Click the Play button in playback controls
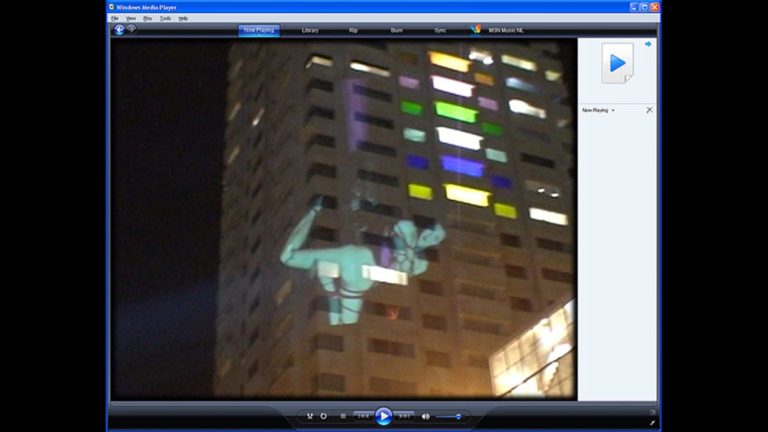This screenshot has width=768, height=432. 383,416
